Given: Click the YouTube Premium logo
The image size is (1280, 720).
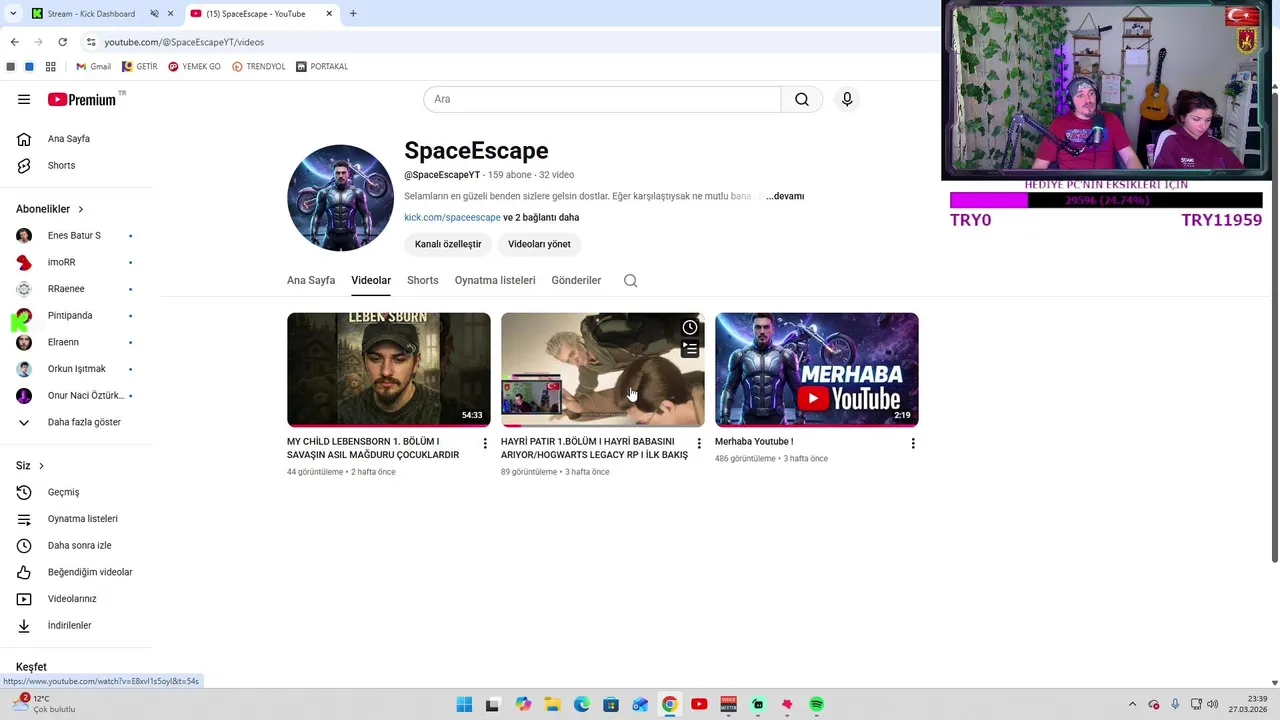Looking at the screenshot, I should [82, 99].
